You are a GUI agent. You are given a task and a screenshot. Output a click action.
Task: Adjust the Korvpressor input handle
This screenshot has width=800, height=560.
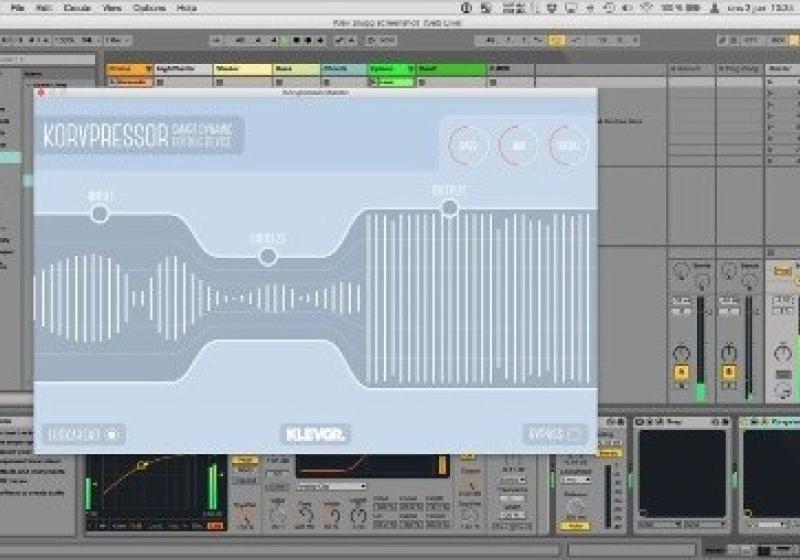[99, 213]
